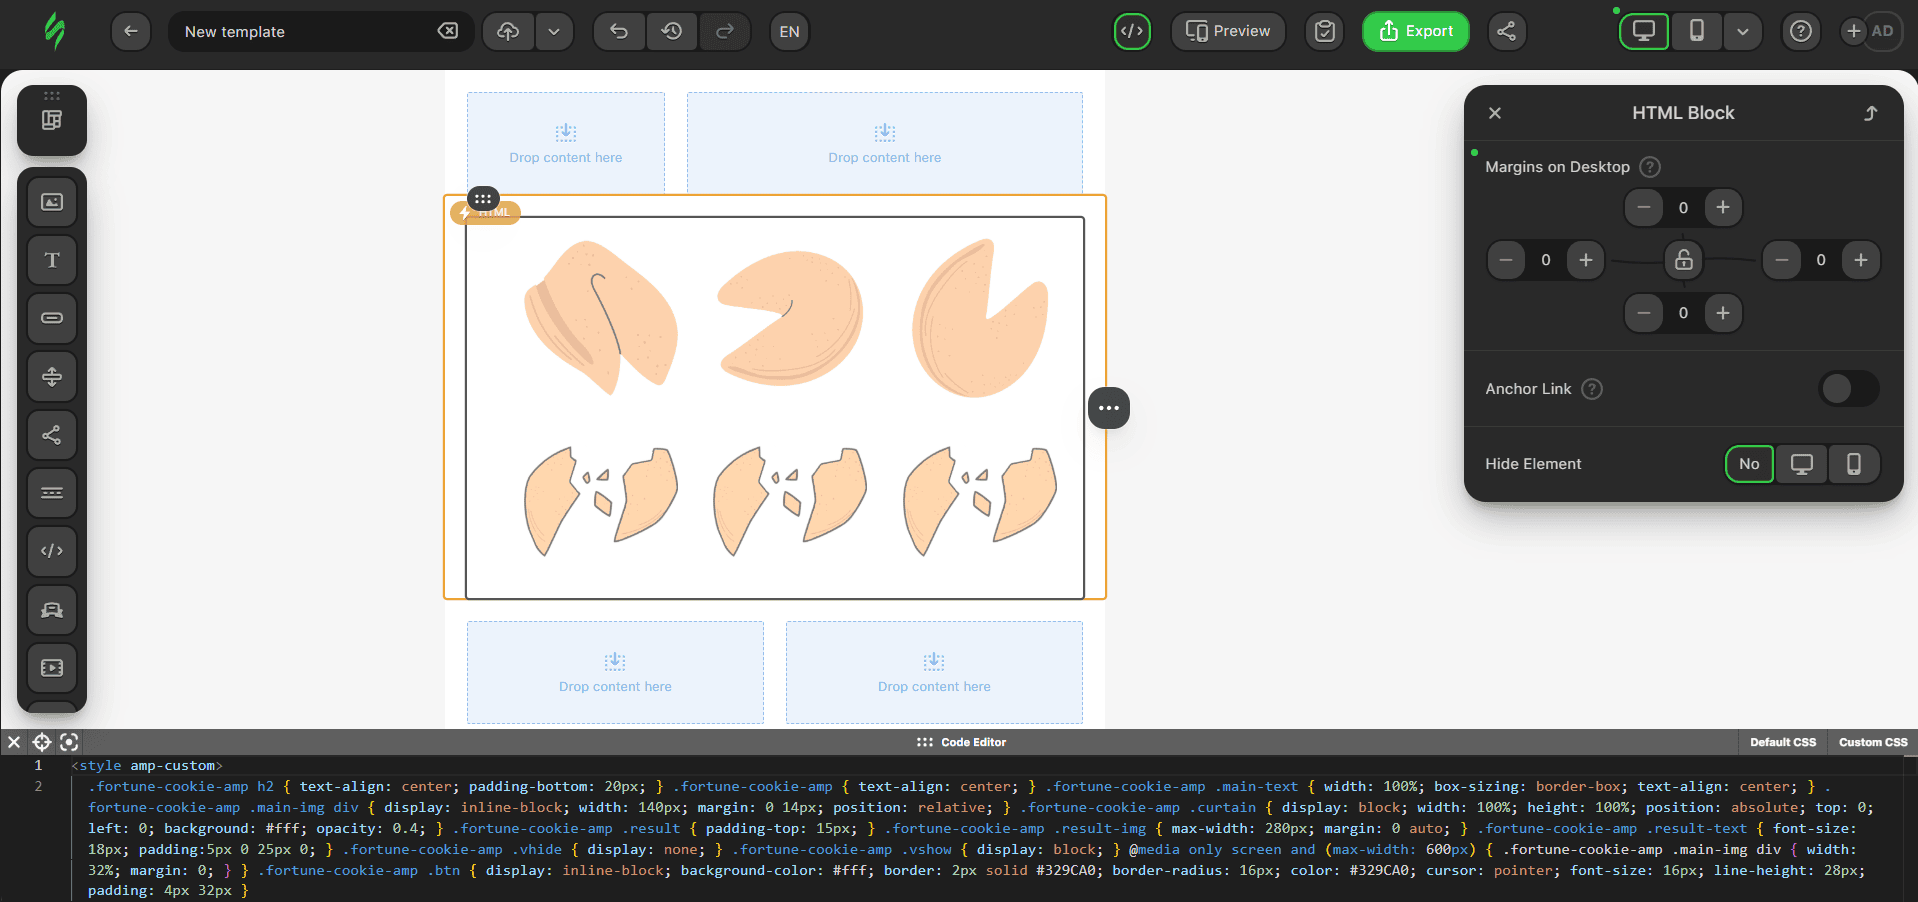The height and width of the screenshot is (902, 1918).
Task: Click the share icon in top bar
Action: 1506,31
